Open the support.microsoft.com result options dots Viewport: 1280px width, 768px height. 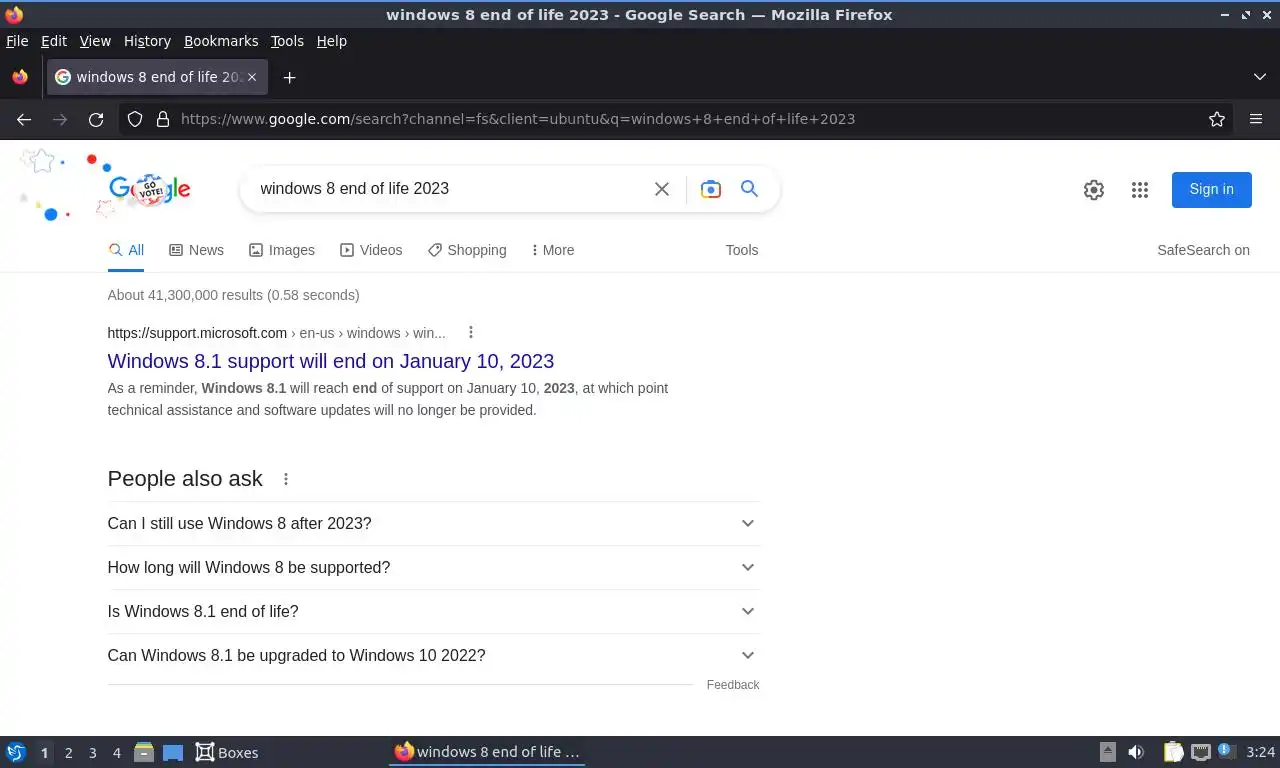[471, 333]
